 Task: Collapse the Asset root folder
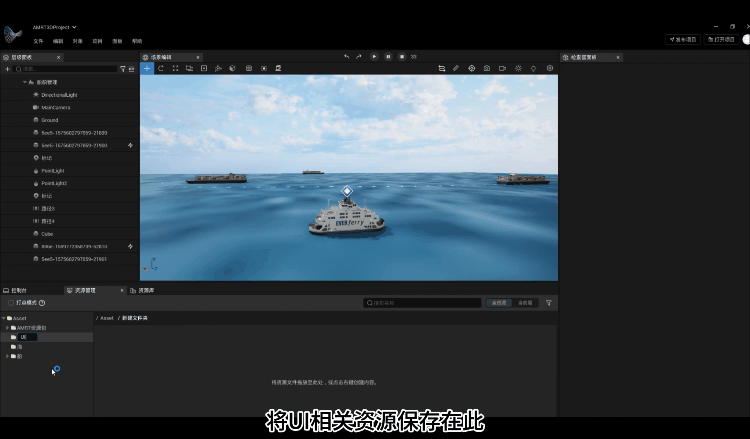(4, 318)
